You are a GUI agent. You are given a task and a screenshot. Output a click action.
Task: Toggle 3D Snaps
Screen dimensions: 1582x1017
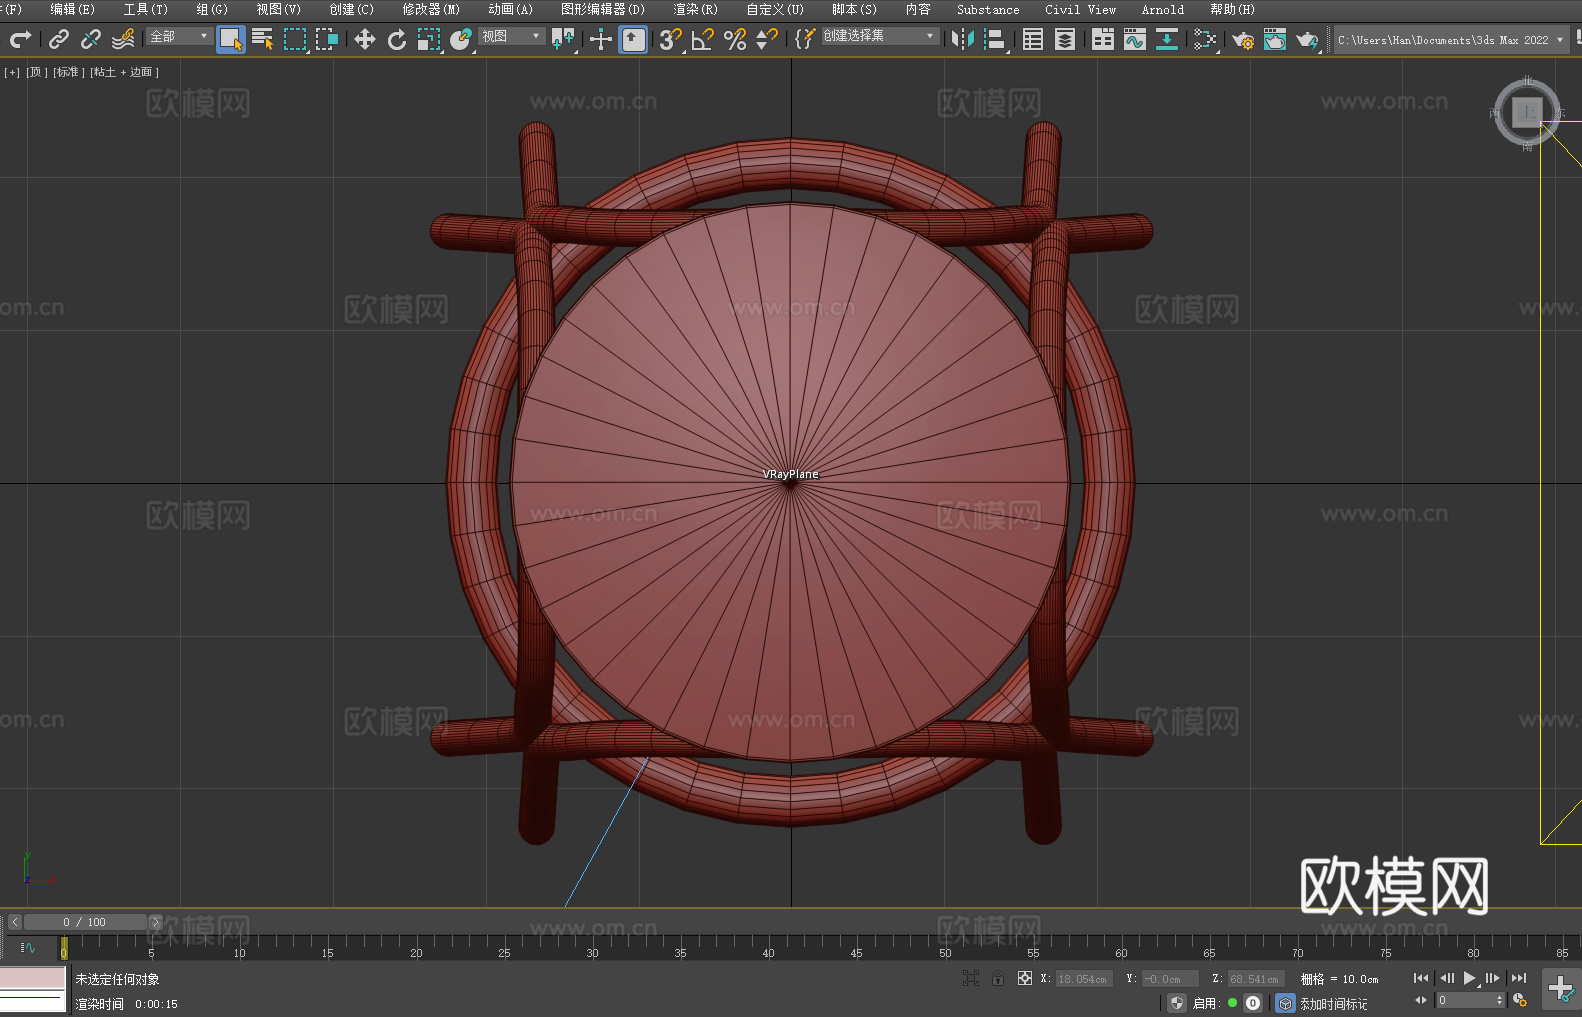click(x=671, y=39)
